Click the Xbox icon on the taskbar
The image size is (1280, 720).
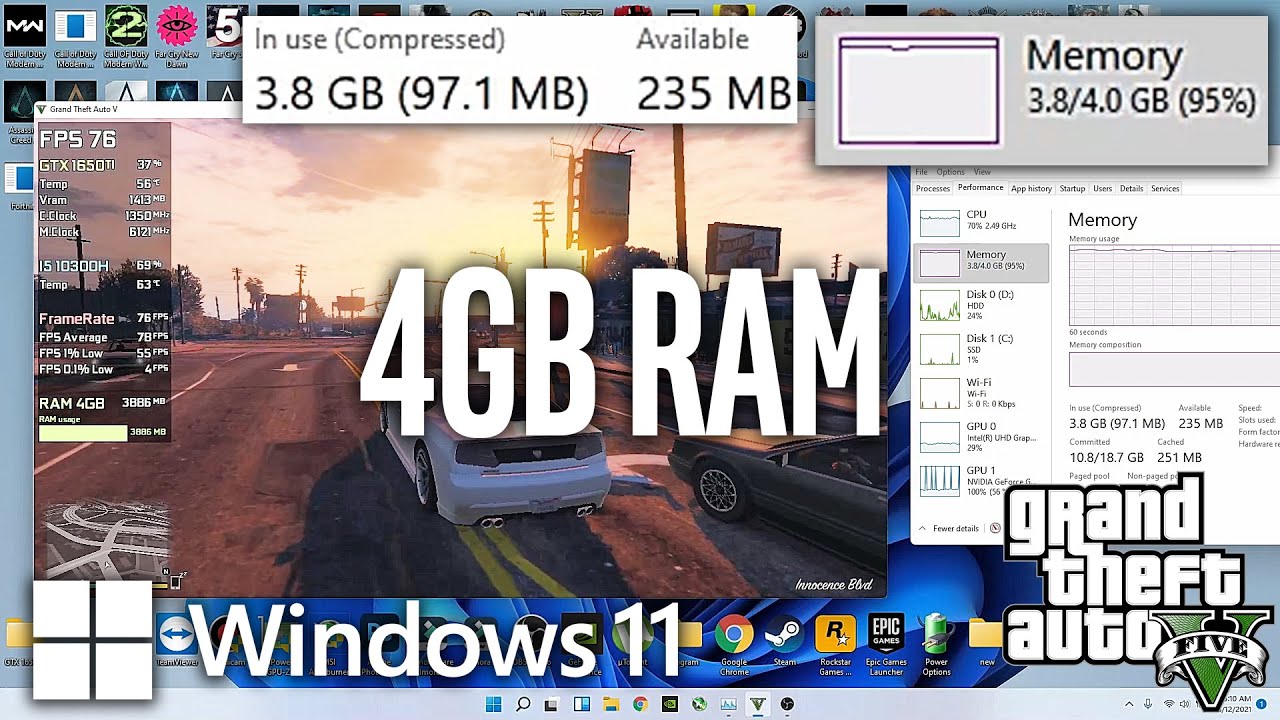click(x=699, y=704)
